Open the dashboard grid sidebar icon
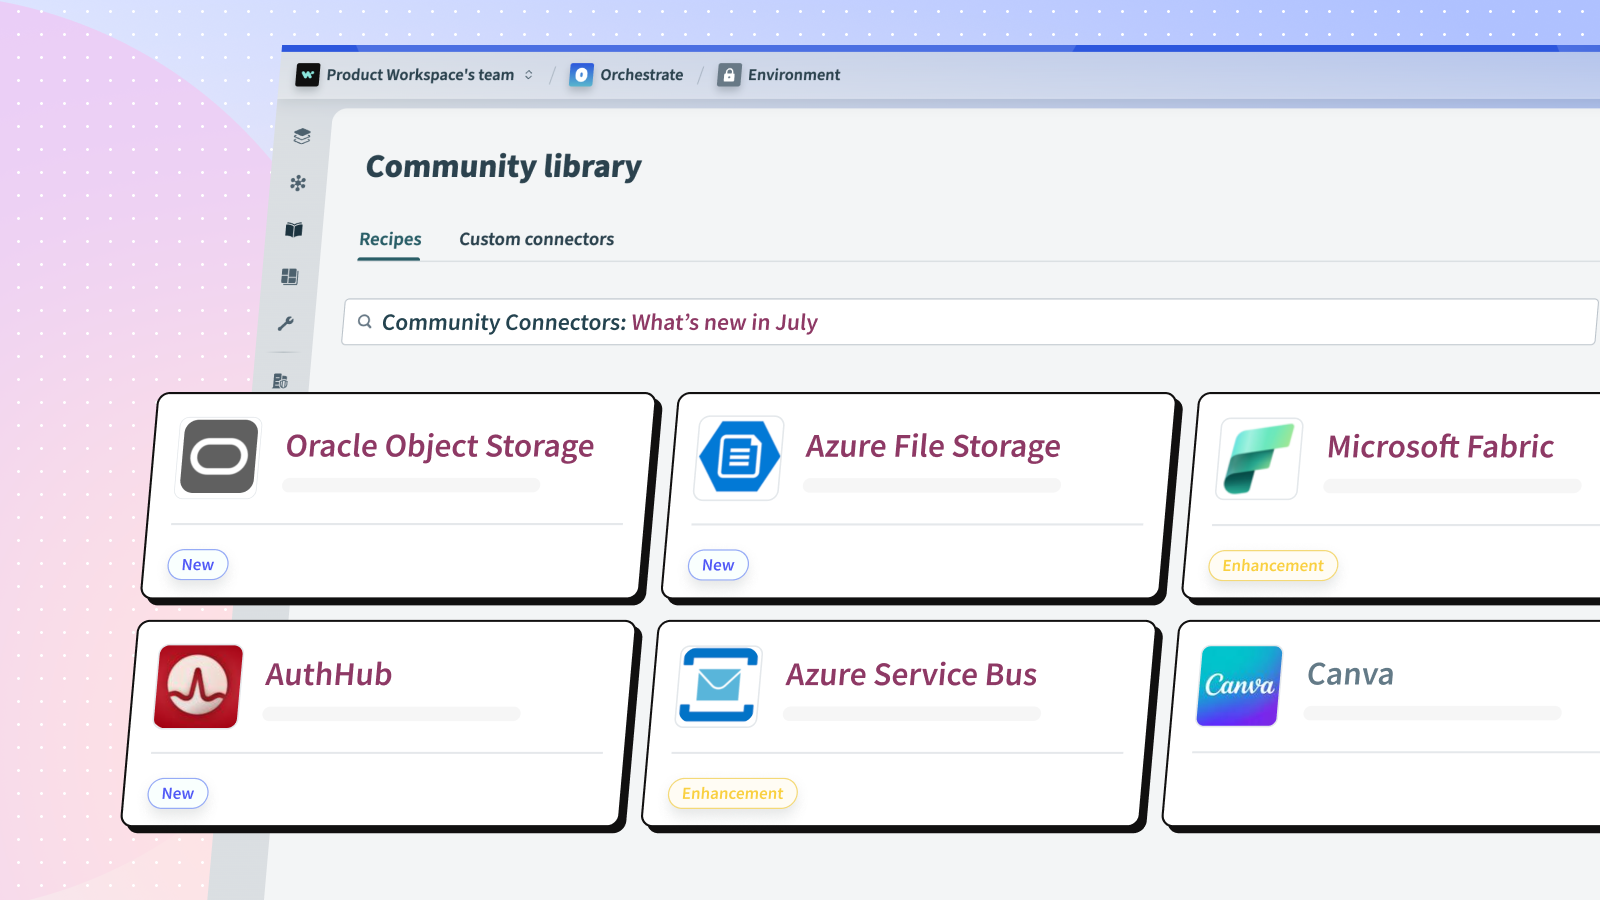 point(290,277)
